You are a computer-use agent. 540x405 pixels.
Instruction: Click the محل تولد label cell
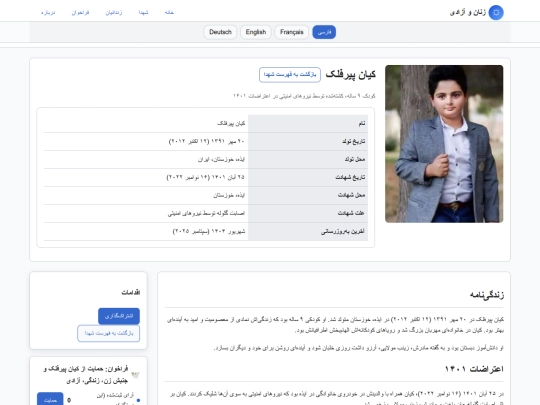[x=308, y=159]
